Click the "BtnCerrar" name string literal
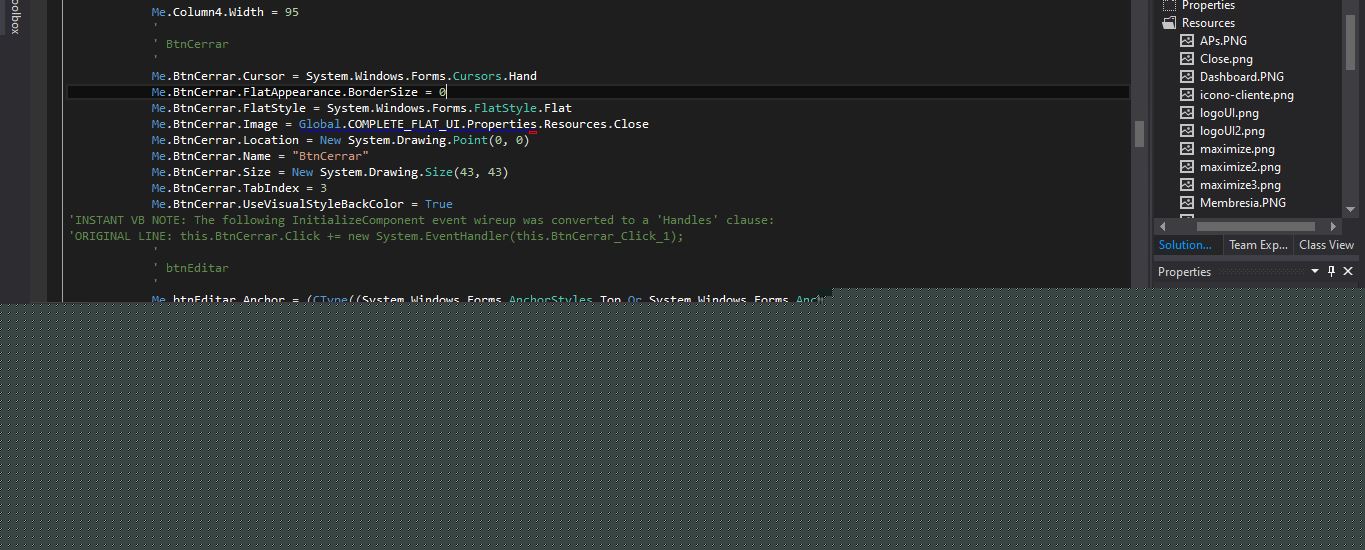This screenshot has width=1365, height=550. [x=330, y=156]
